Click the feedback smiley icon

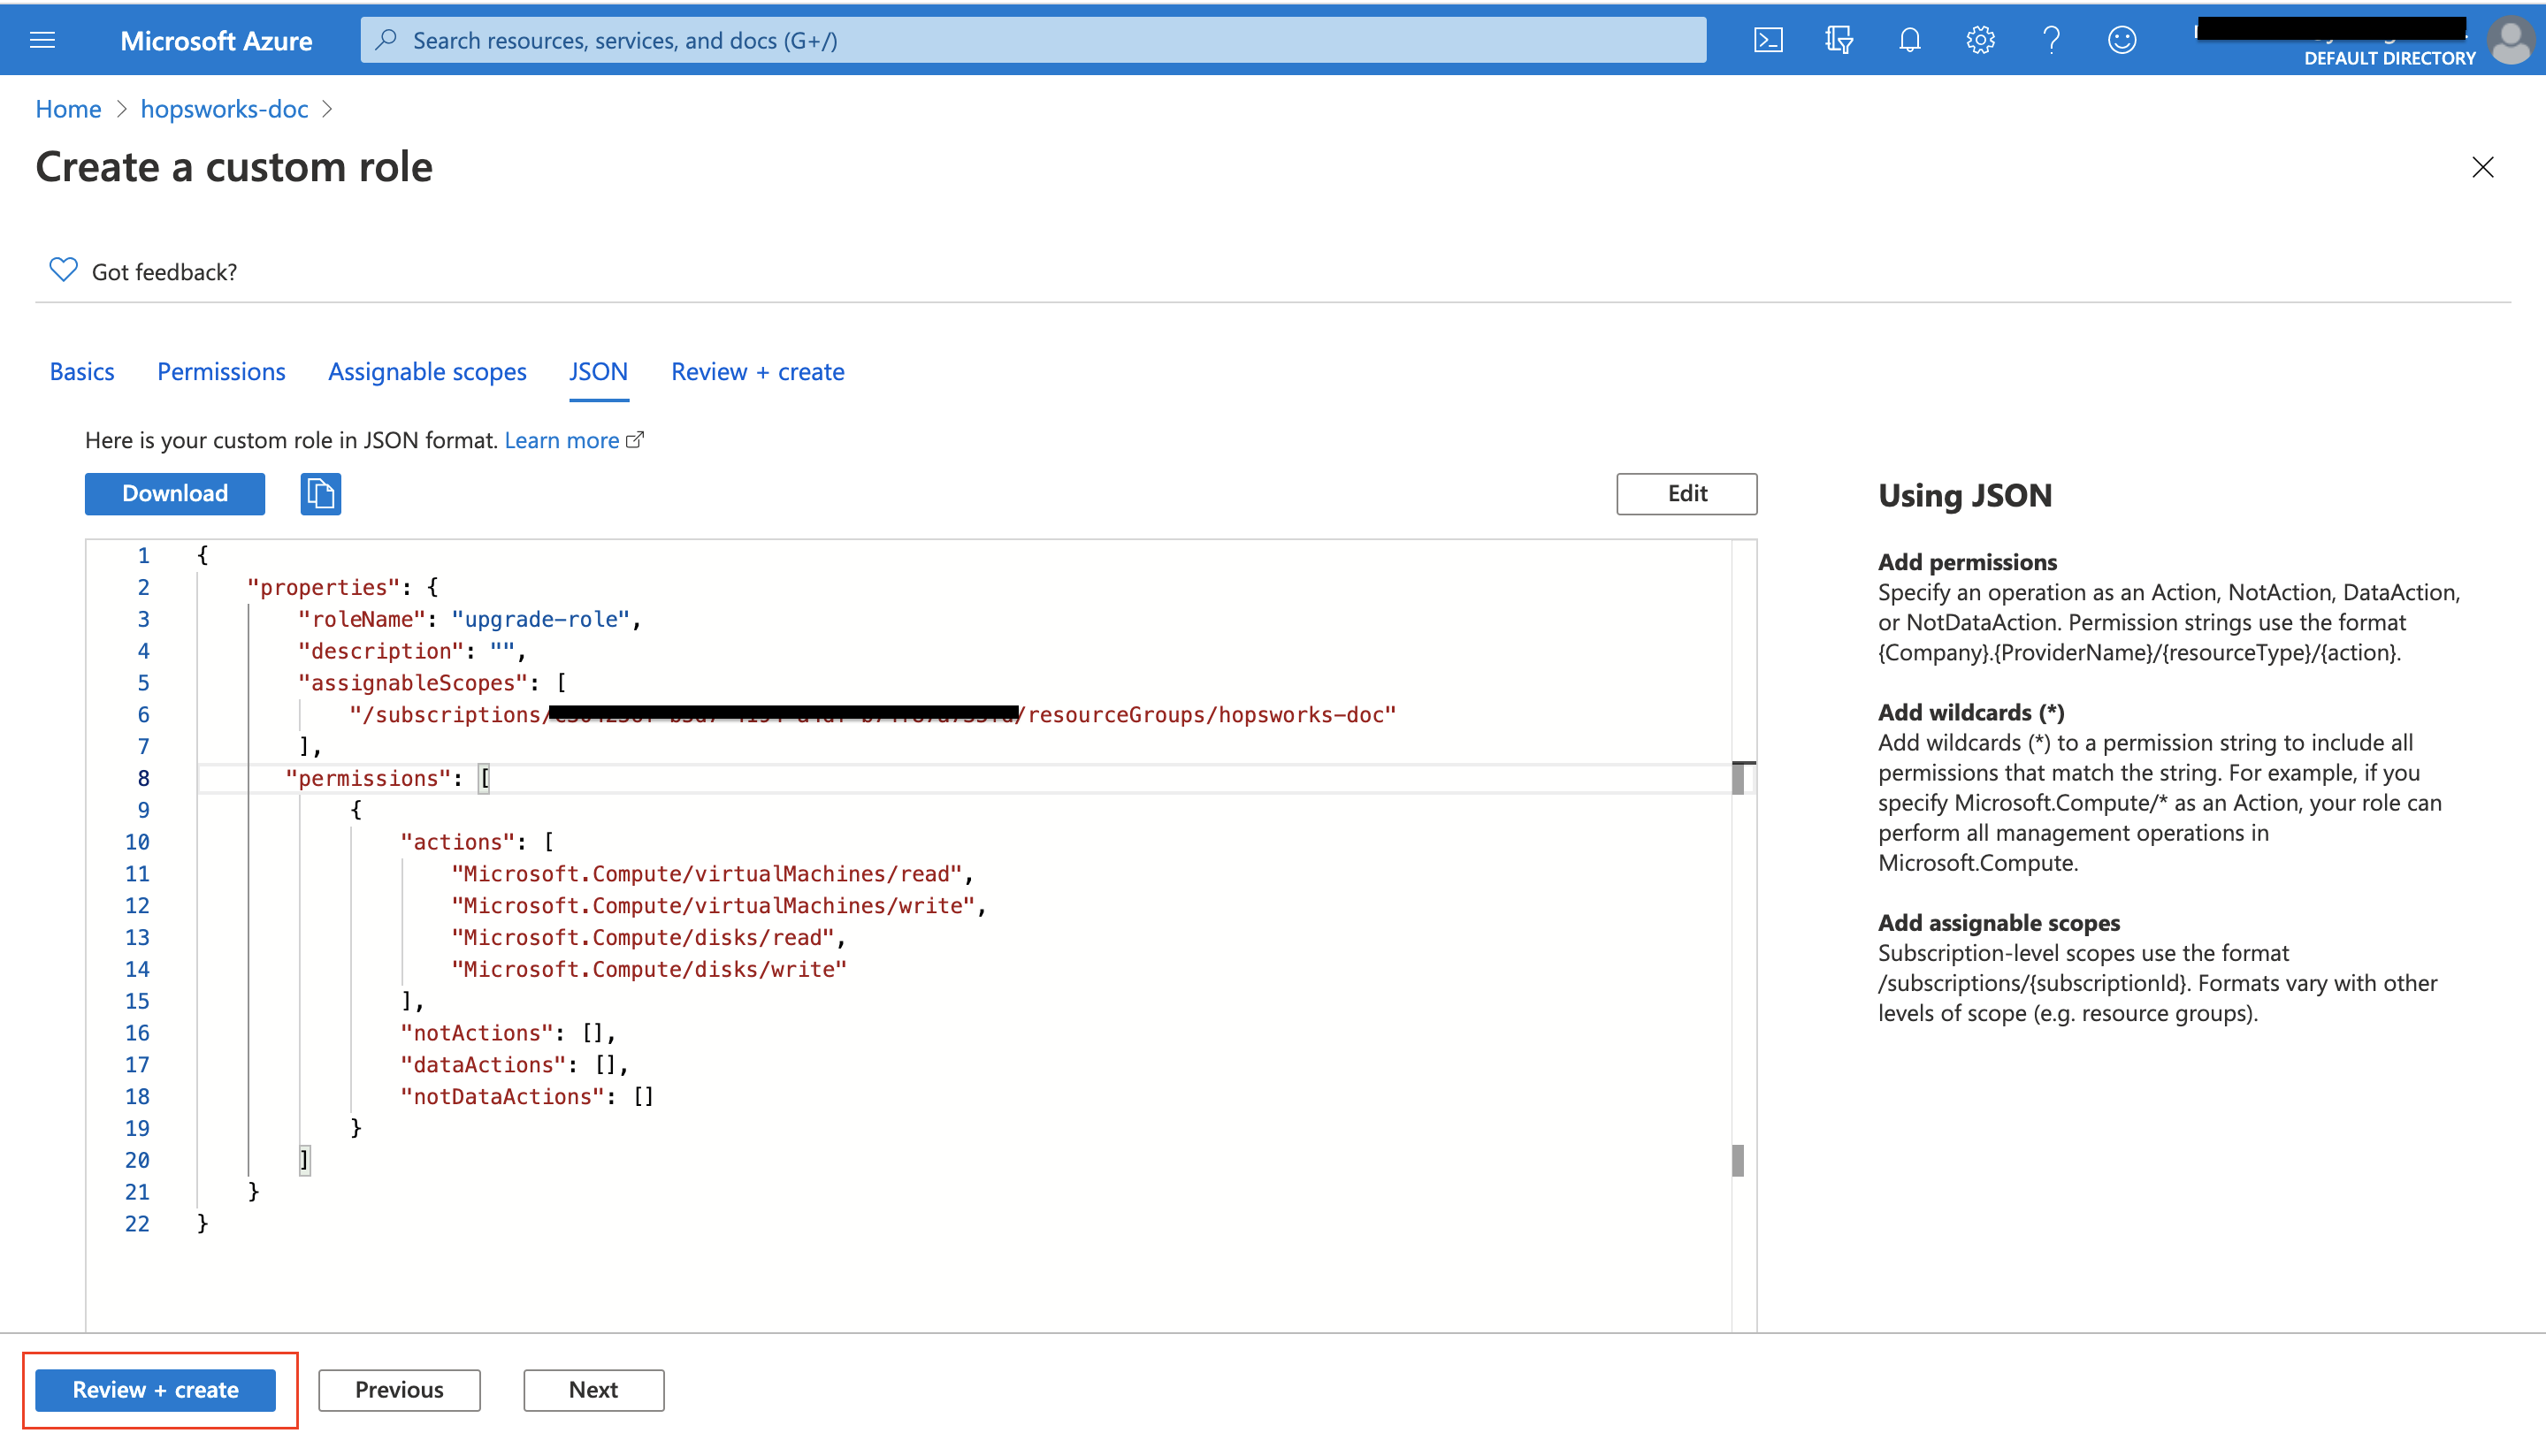pos(2122,40)
